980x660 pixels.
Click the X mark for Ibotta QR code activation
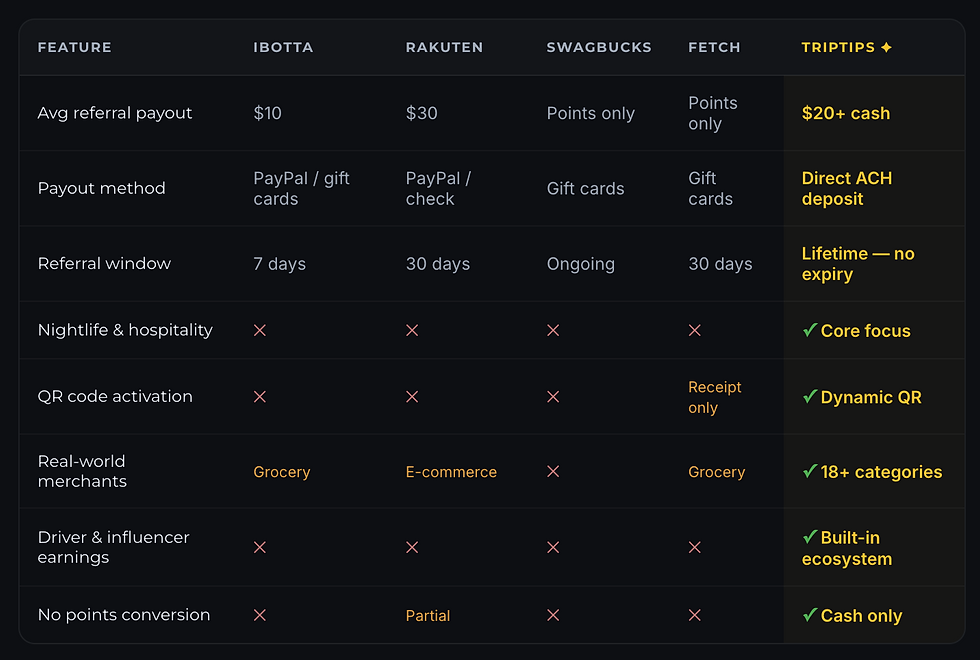click(x=260, y=396)
